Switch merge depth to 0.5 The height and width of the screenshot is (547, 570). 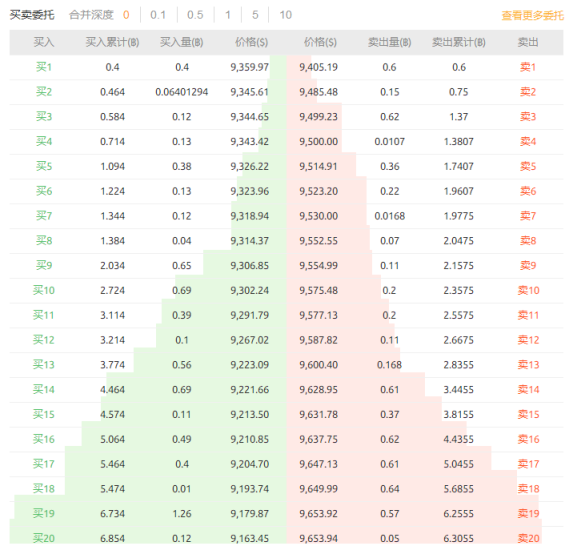pyautogui.click(x=195, y=15)
